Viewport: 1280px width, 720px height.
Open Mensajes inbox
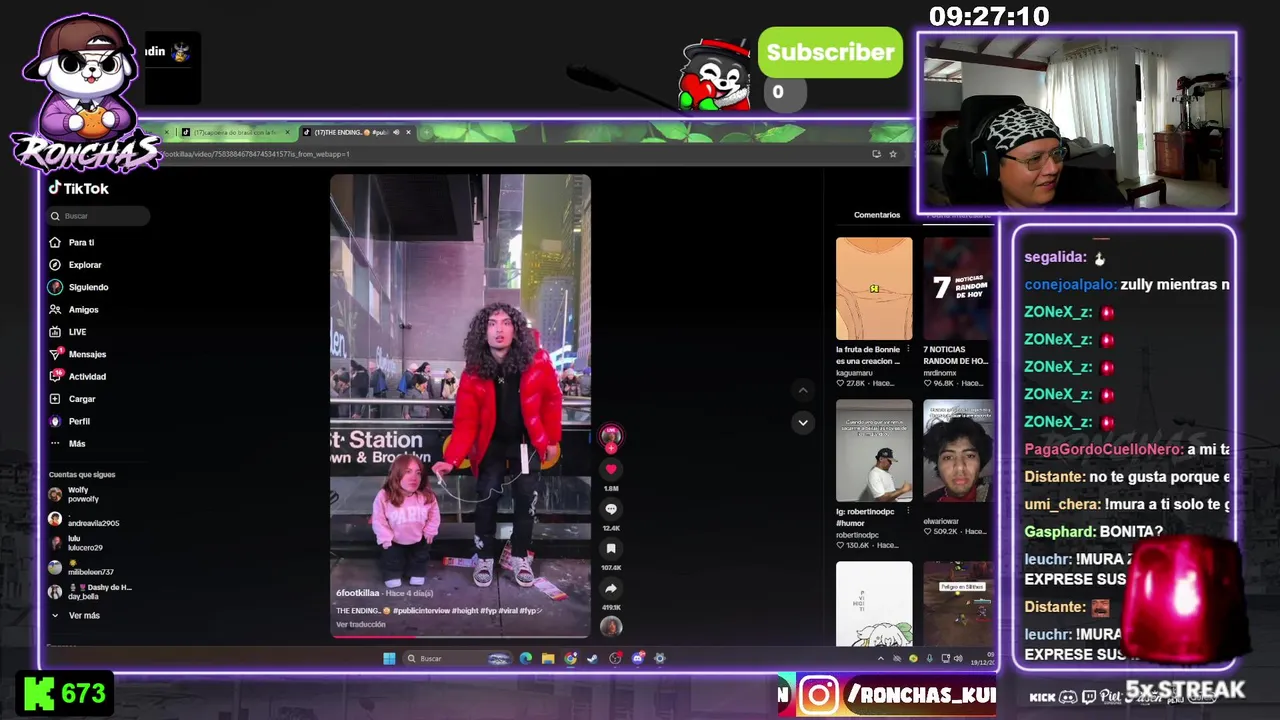pyautogui.click(x=78, y=354)
